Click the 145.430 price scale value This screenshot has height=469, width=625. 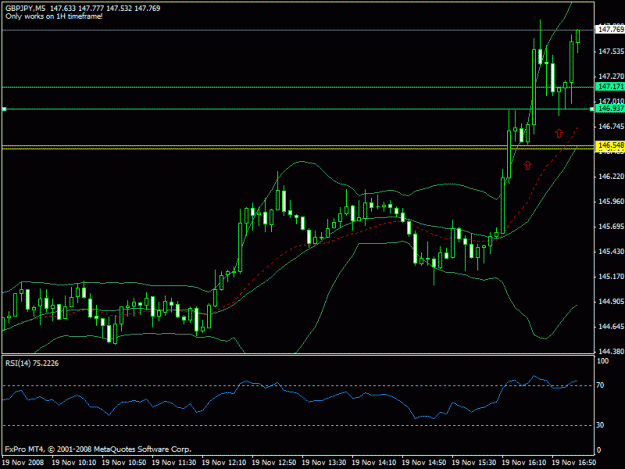(x=611, y=251)
